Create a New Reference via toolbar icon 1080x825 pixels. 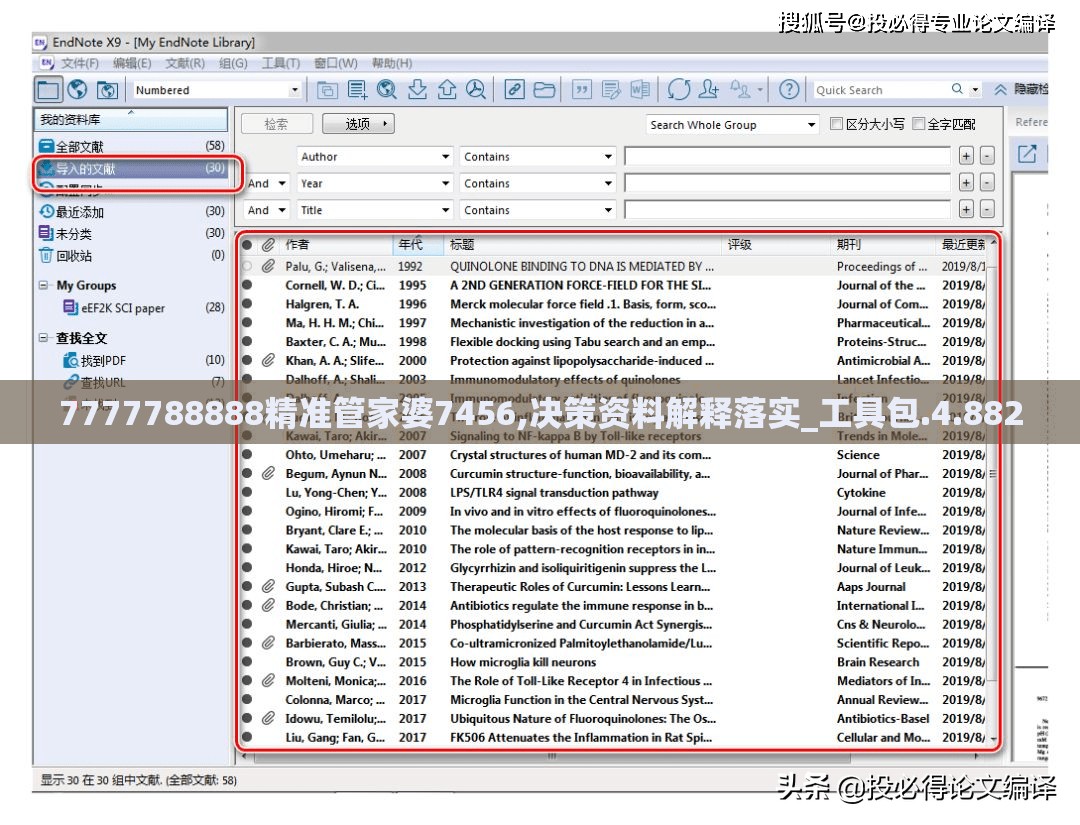click(357, 90)
